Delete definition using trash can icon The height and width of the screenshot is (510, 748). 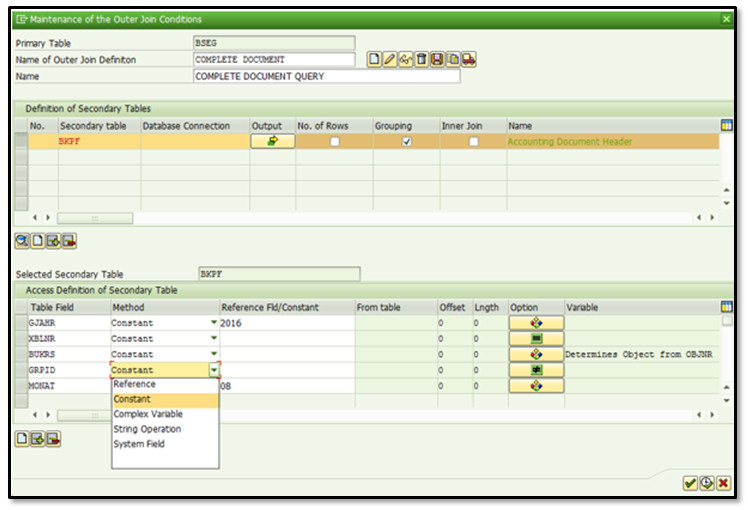click(x=421, y=60)
